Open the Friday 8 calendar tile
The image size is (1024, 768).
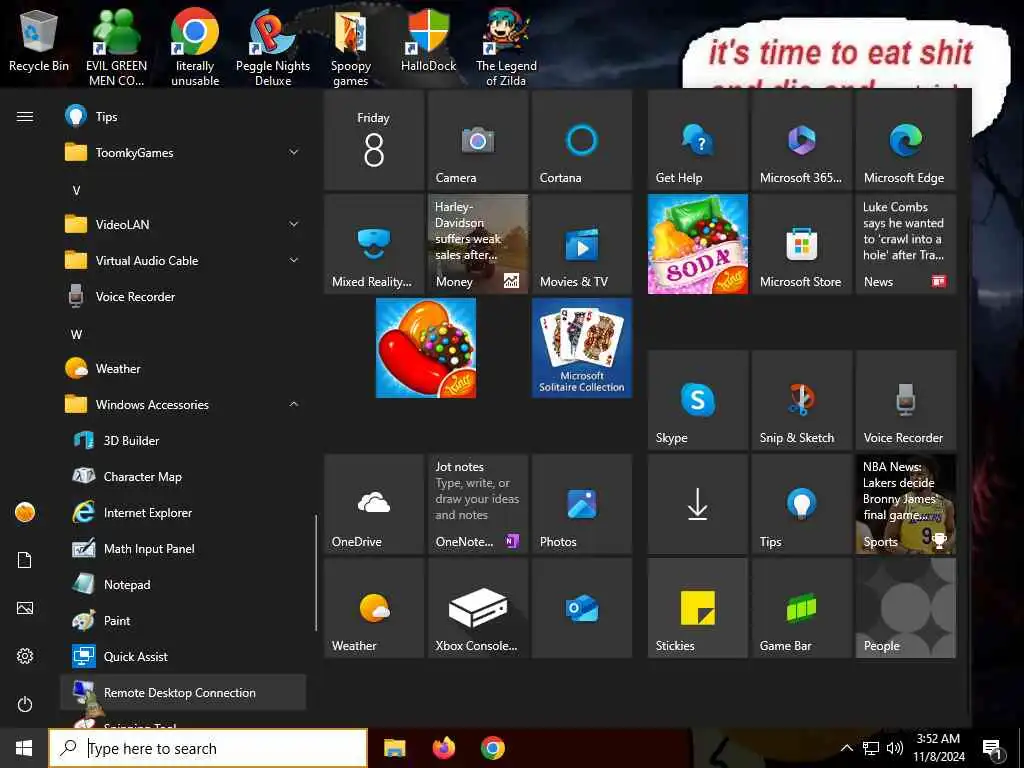click(374, 140)
